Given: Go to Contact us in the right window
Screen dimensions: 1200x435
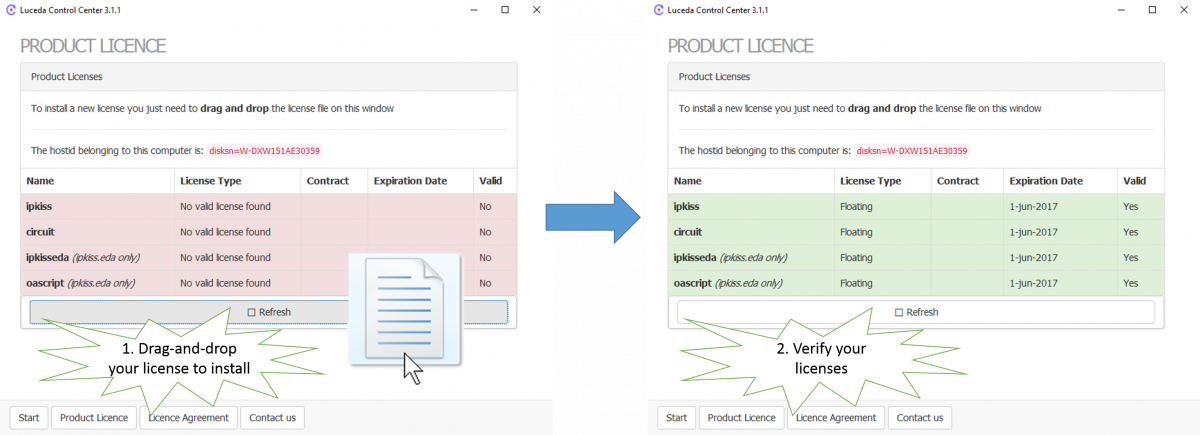Looking at the screenshot, I should point(920,418).
